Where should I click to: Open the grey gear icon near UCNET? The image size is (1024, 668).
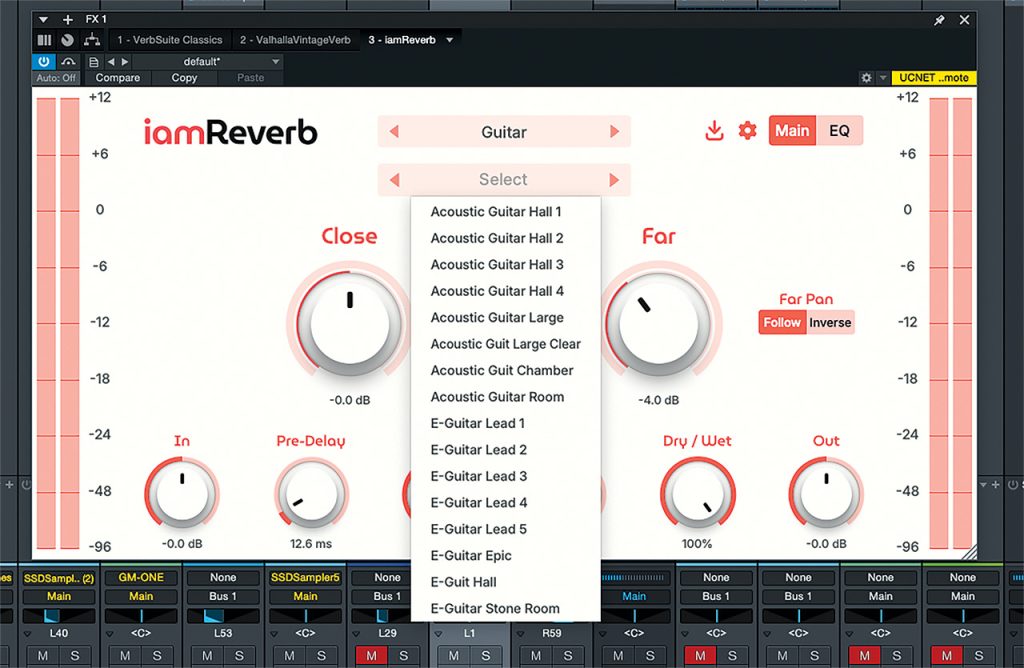[x=866, y=78]
